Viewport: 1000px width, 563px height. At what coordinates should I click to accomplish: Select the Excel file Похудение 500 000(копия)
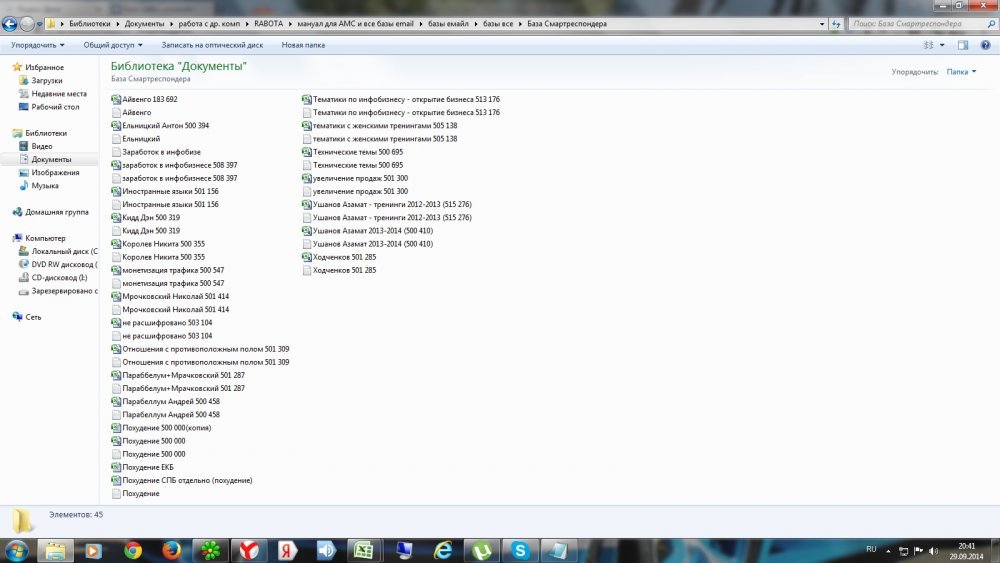(161, 428)
